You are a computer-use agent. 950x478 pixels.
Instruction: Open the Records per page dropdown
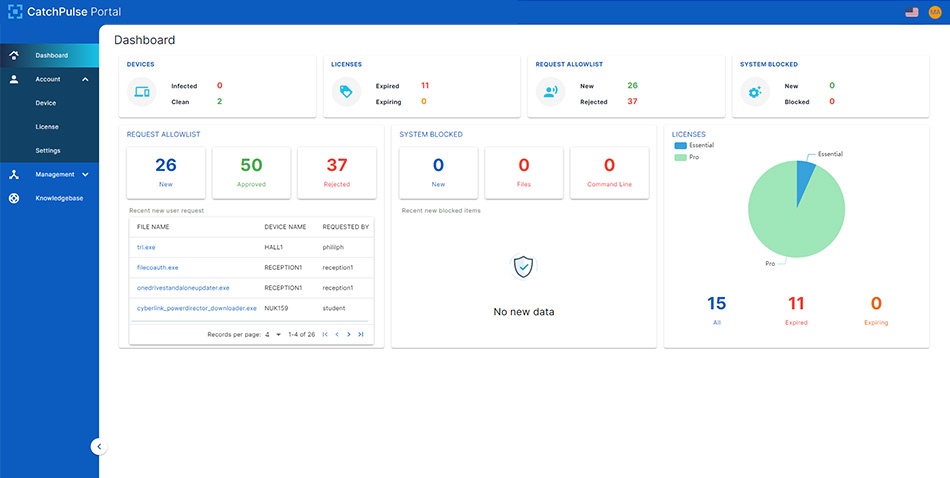pos(273,334)
